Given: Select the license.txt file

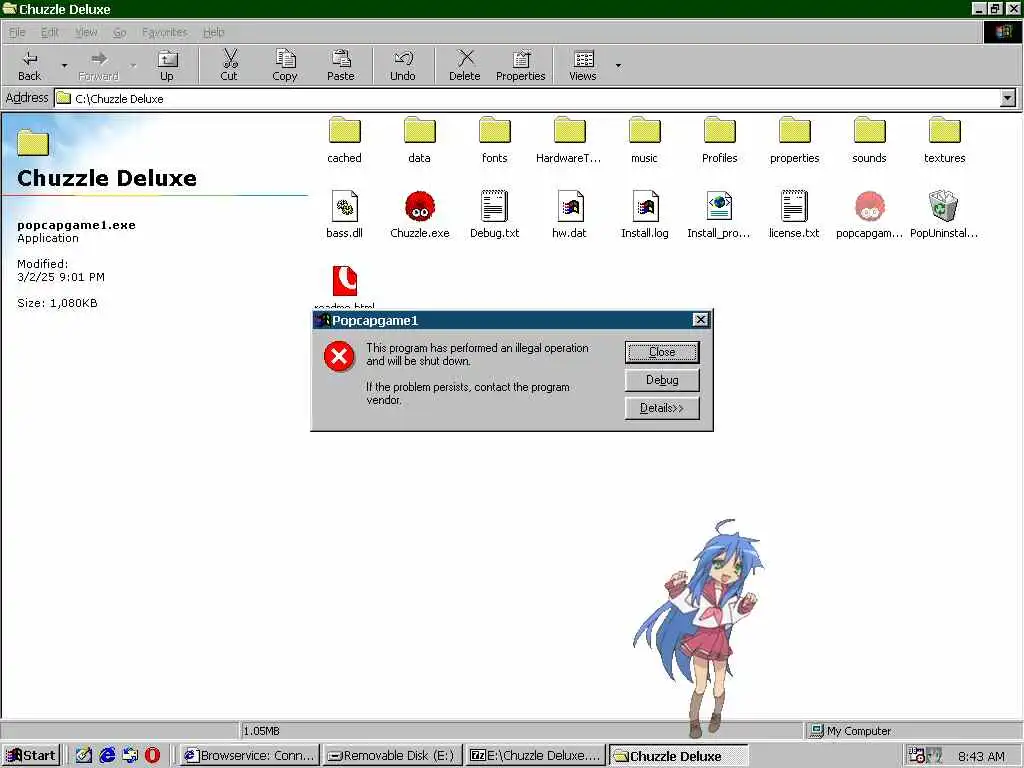Looking at the screenshot, I should tap(794, 214).
